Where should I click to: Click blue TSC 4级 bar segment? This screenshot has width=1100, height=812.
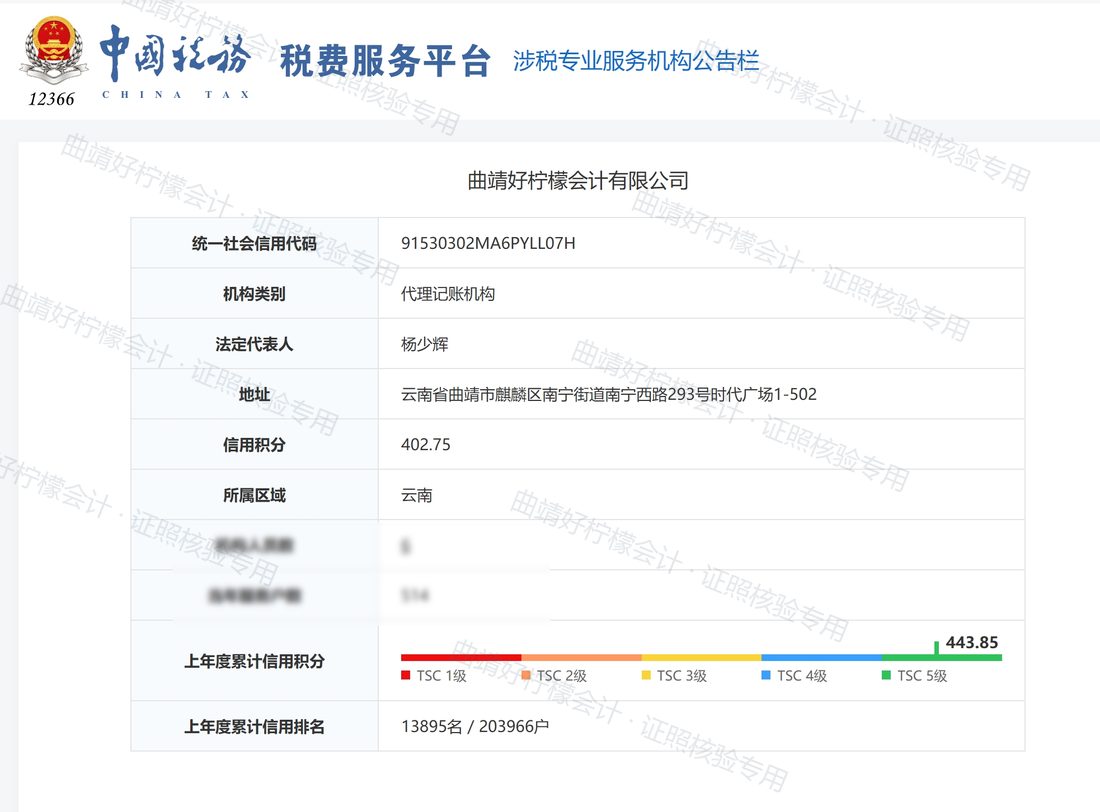[821, 658]
